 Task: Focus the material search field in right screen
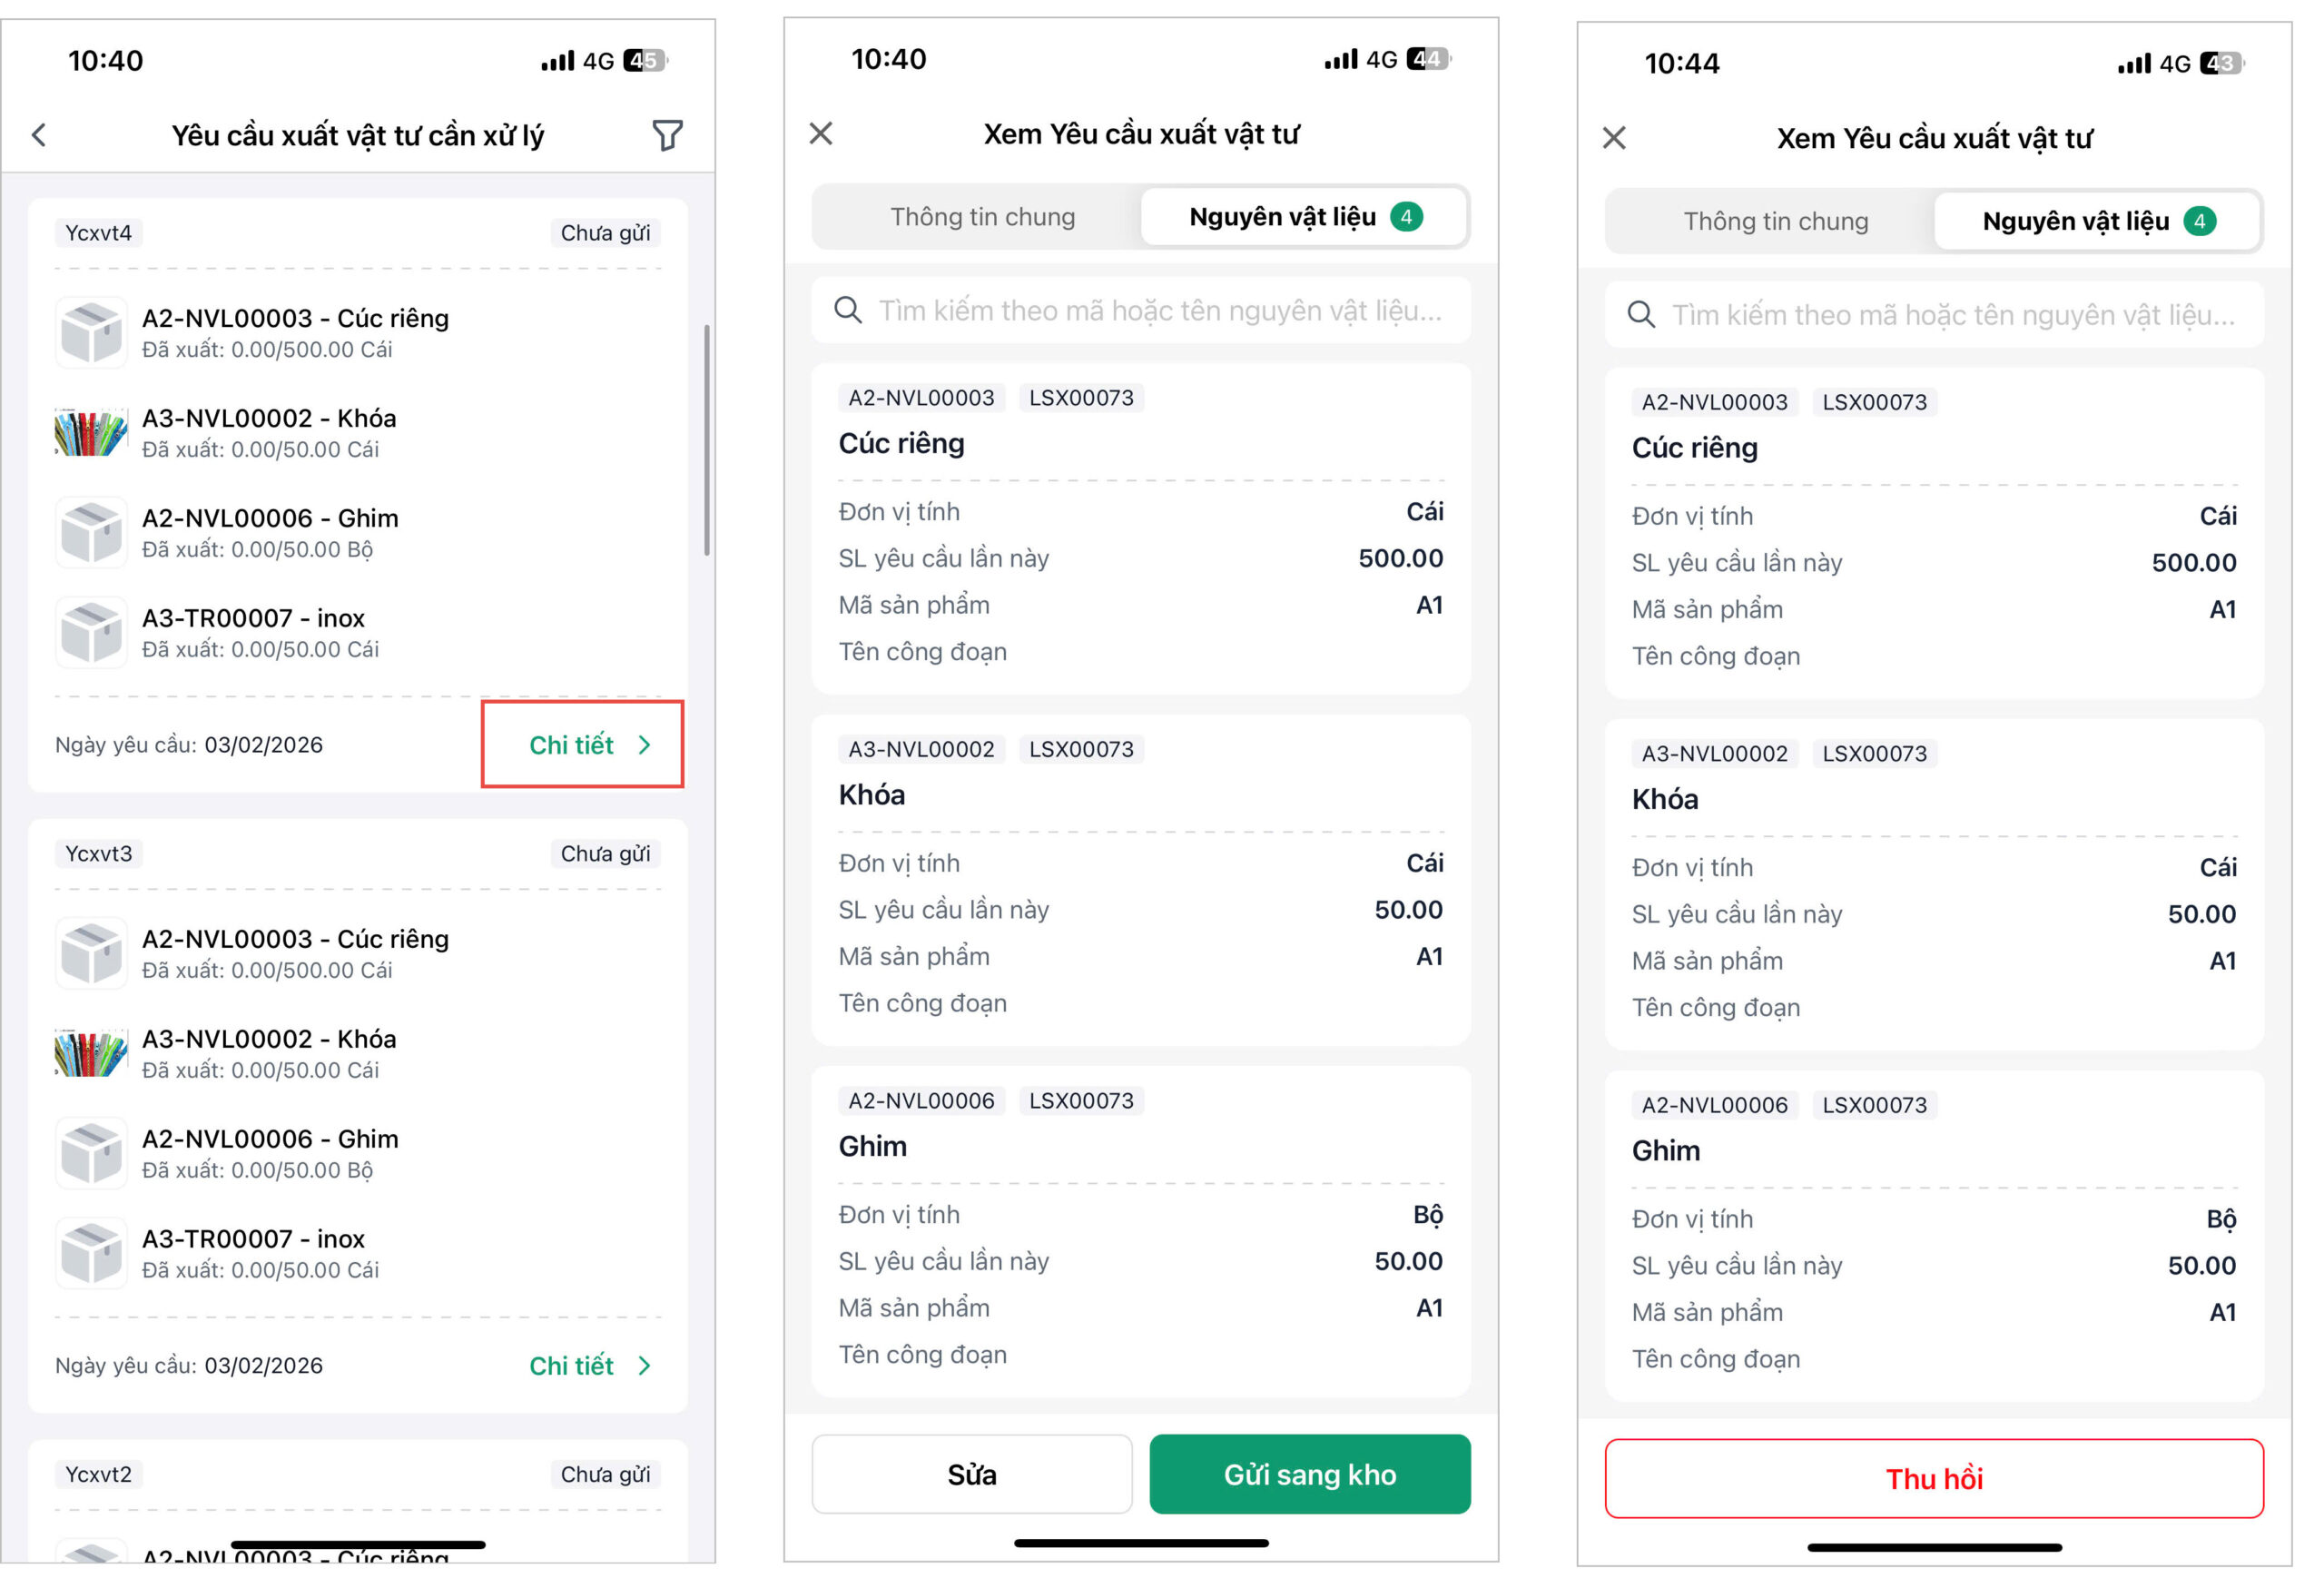point(1950,315)
